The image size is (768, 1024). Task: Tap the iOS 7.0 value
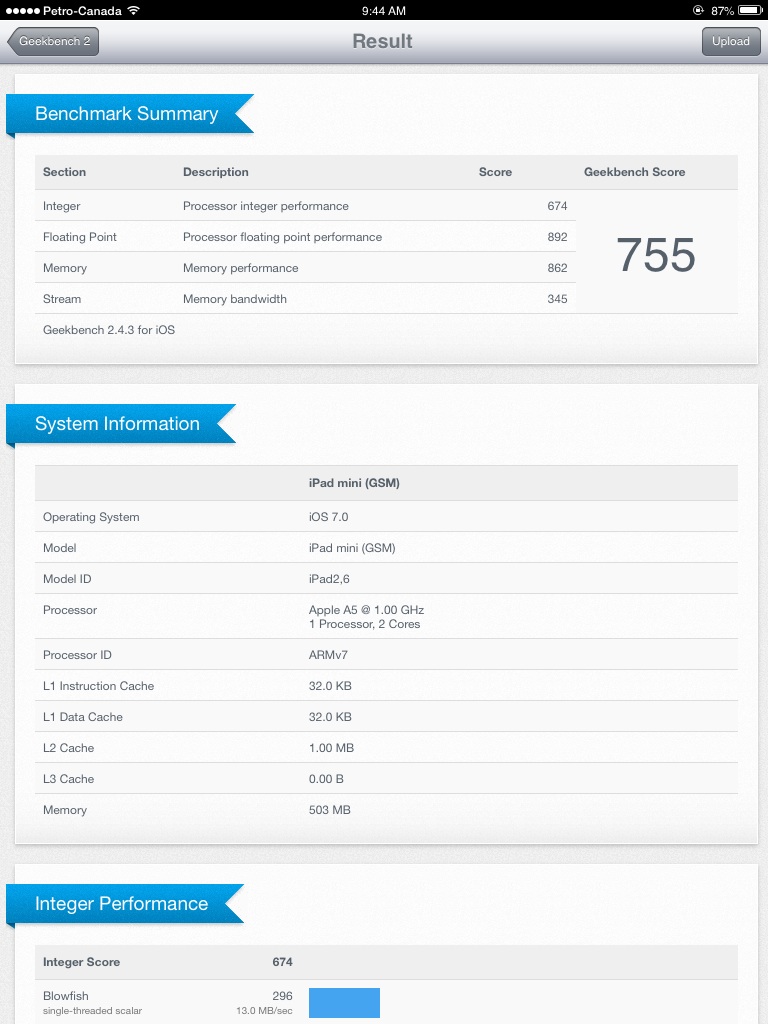(x=328, y=517)
